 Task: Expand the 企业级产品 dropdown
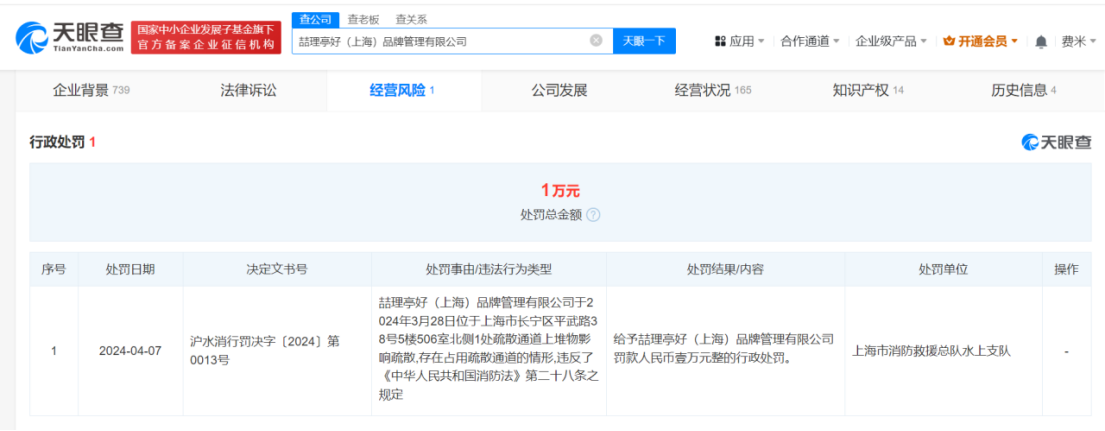coord(891,42)
